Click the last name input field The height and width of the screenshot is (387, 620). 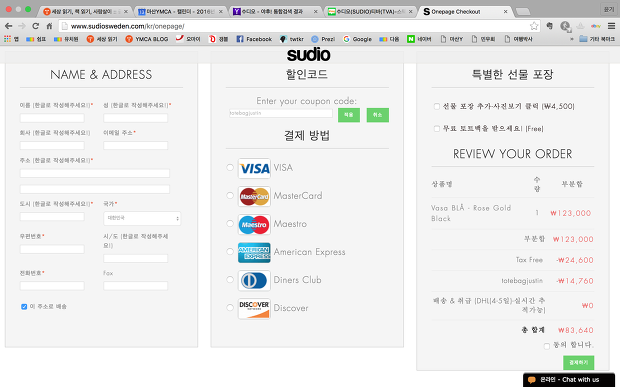[x=136, y=118]
